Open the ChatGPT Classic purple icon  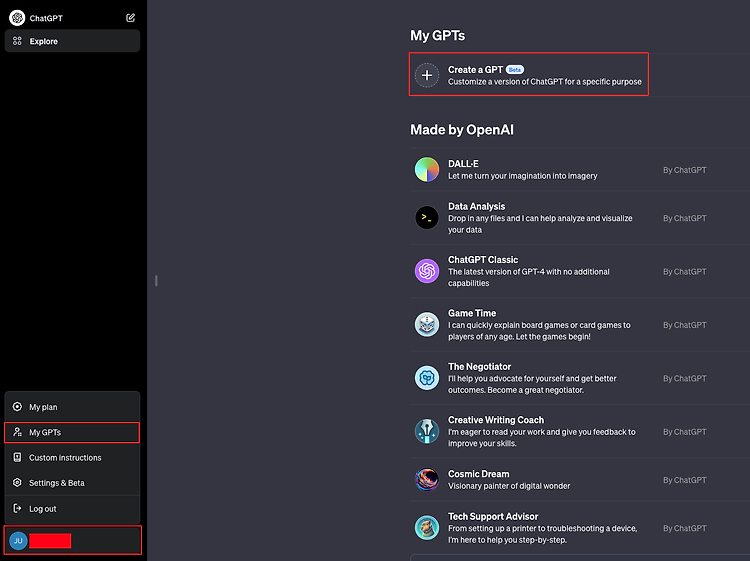(427, 271)
